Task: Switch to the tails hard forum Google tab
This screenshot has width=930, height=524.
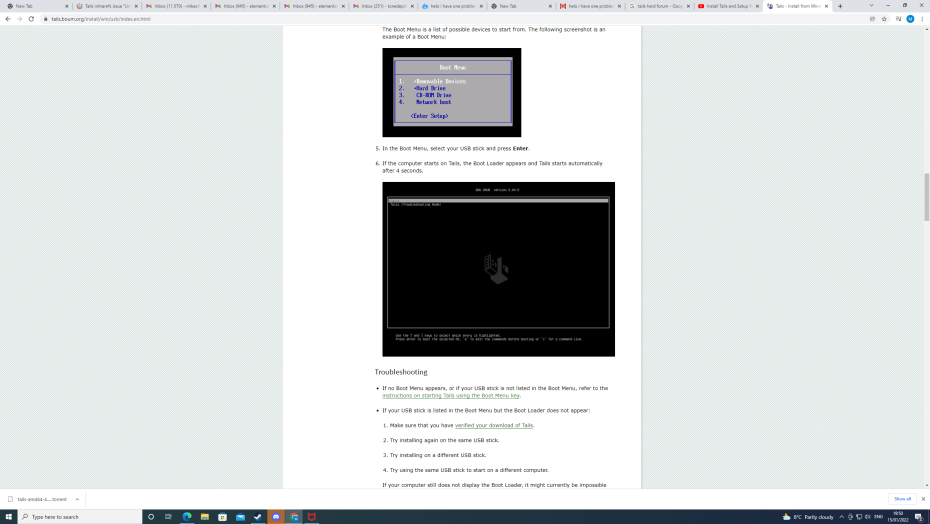Action: point(659,6)
